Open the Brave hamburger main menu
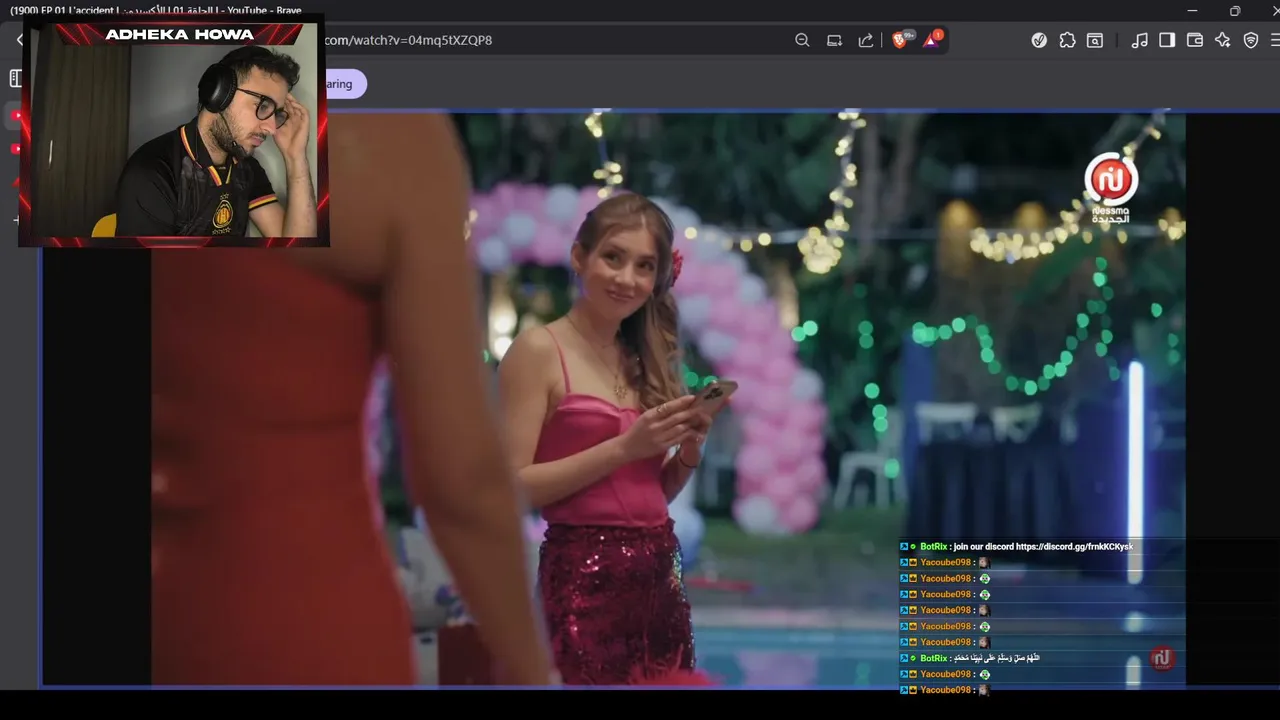This screenshot has height=720, width=1280. 1274,40
